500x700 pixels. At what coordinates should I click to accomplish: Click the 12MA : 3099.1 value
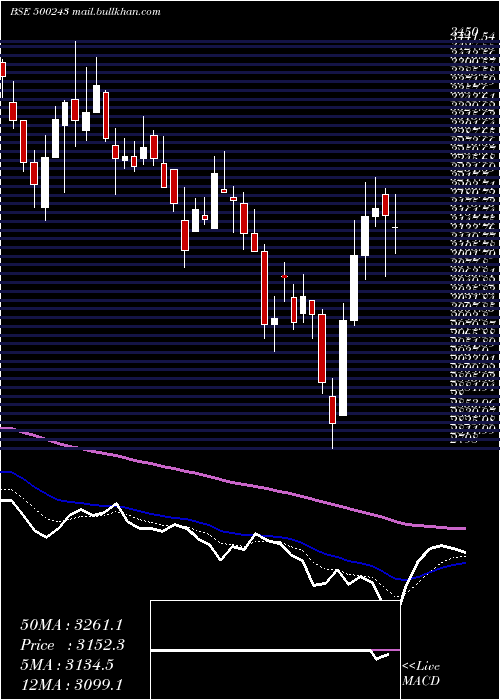pyautogui.click(x=72, y=685)
